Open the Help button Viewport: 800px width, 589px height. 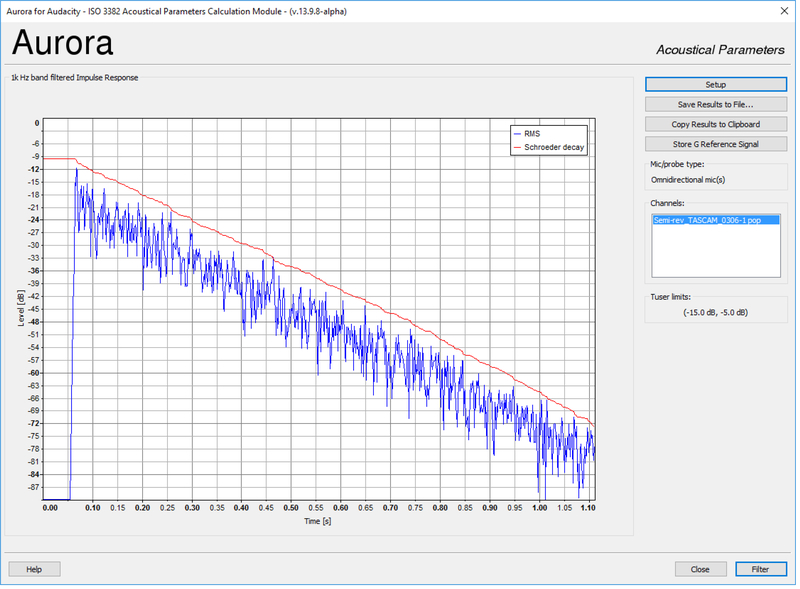pyautogui.click(x=34, y=569)
